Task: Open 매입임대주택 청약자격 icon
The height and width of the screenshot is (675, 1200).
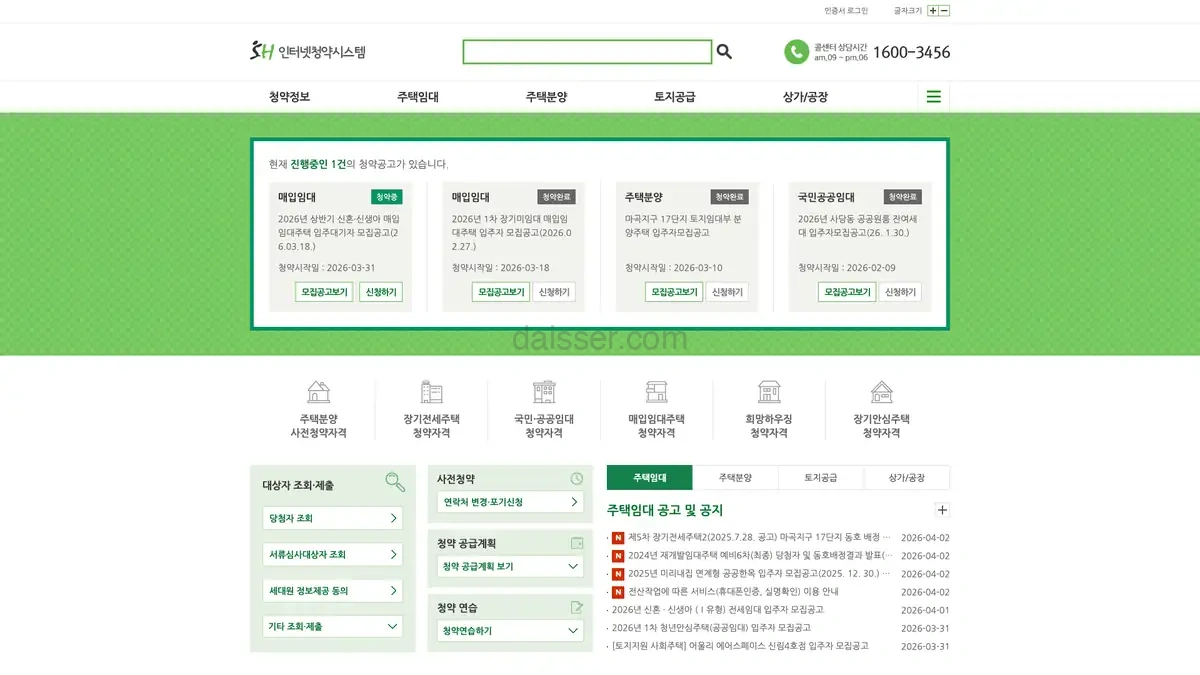Action: 656,391
